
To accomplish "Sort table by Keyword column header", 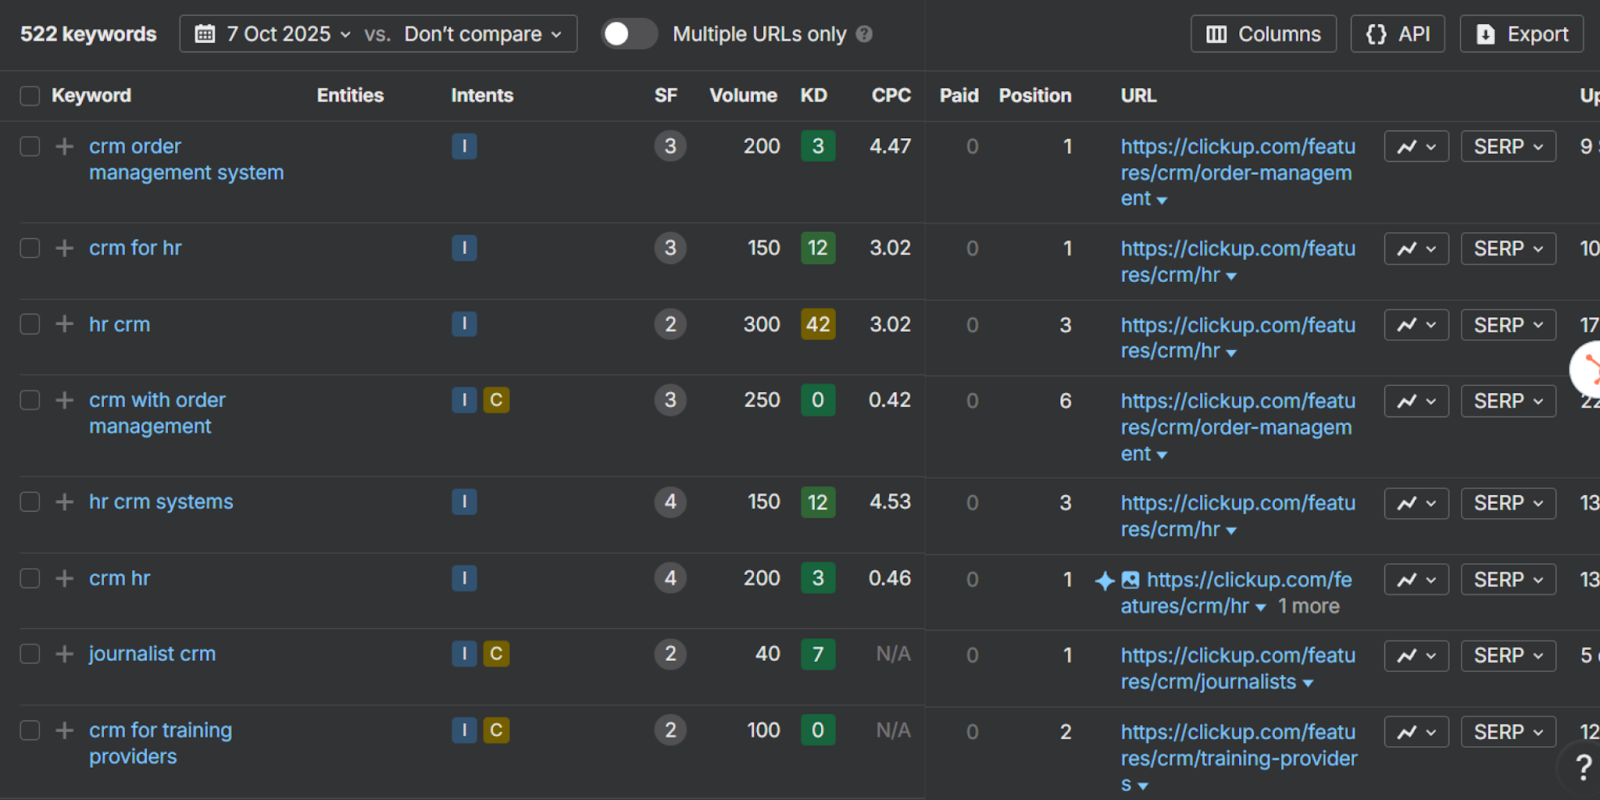I will click(91, 96).
